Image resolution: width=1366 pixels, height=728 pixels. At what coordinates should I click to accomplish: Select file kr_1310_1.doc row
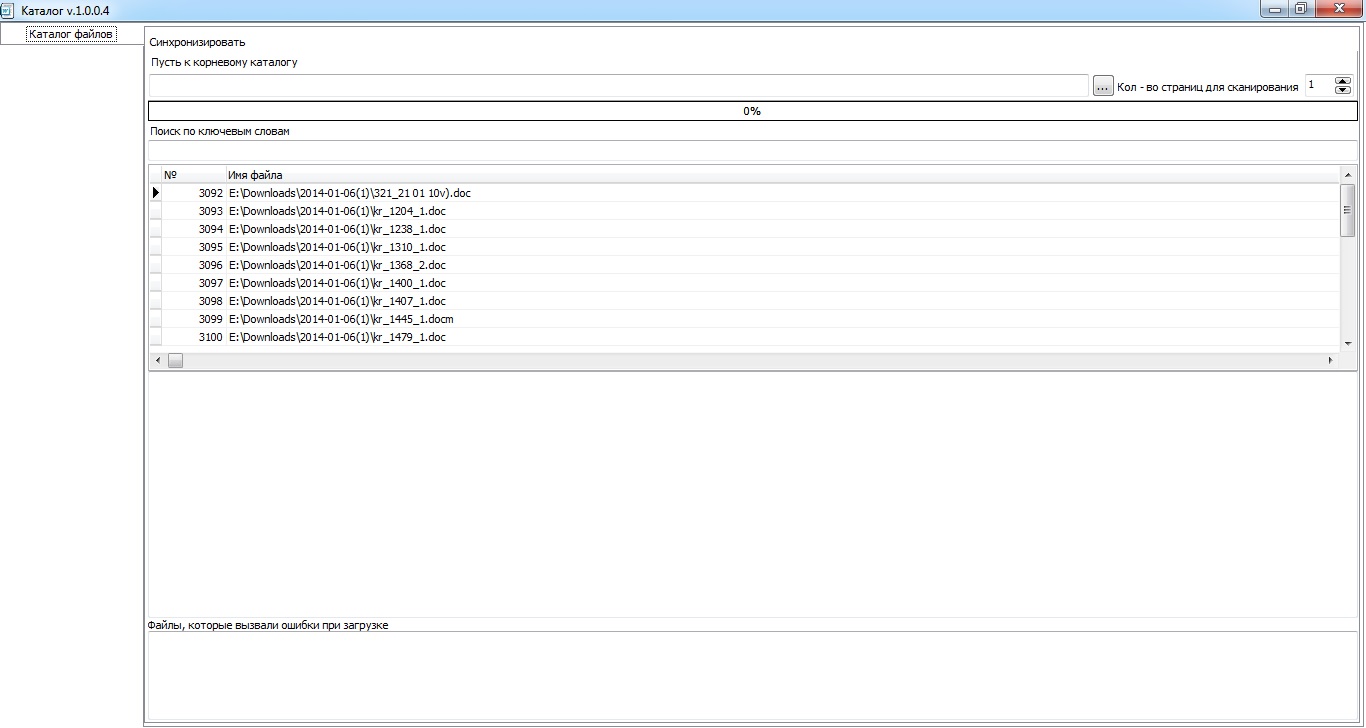[744, 247]
